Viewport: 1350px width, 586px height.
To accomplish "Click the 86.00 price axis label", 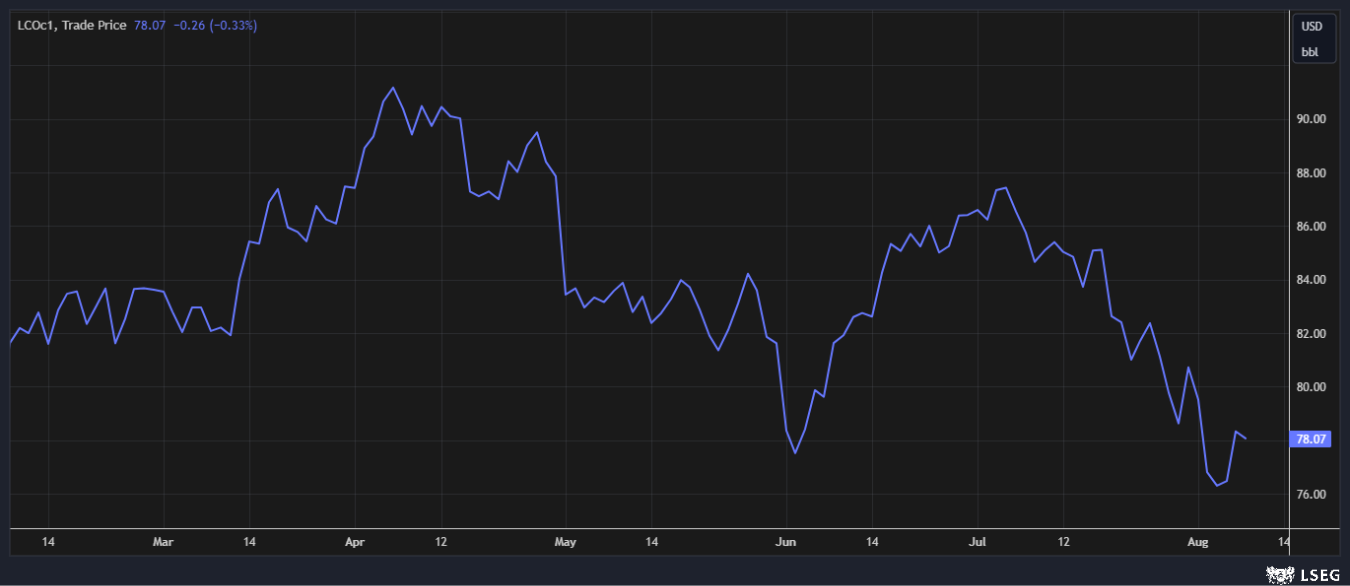I will point(1311,227).
